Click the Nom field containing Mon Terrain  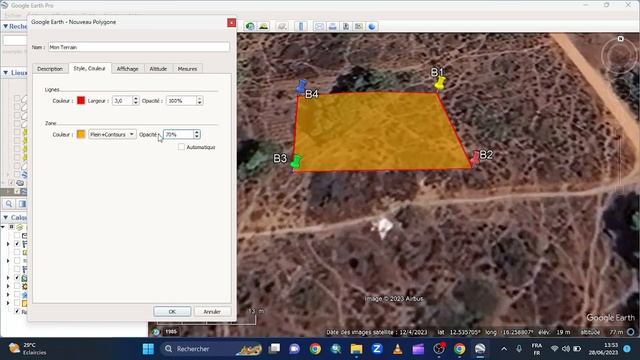pos(139,47)
